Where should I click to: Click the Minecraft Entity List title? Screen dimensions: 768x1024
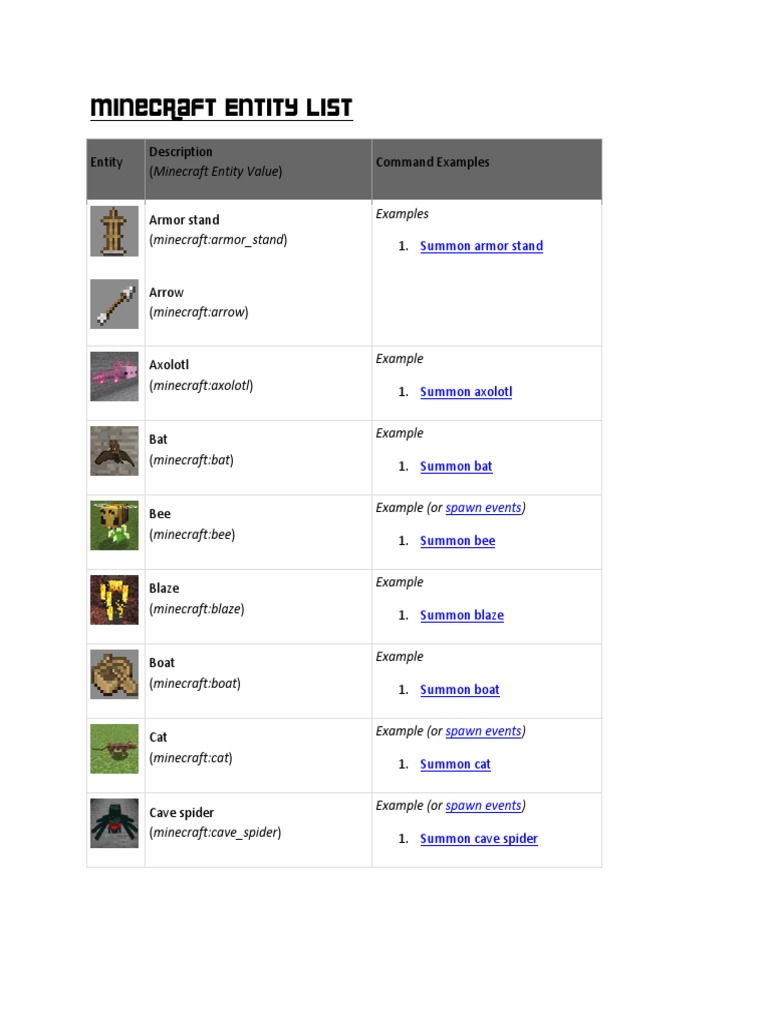(x=221, y=108)
